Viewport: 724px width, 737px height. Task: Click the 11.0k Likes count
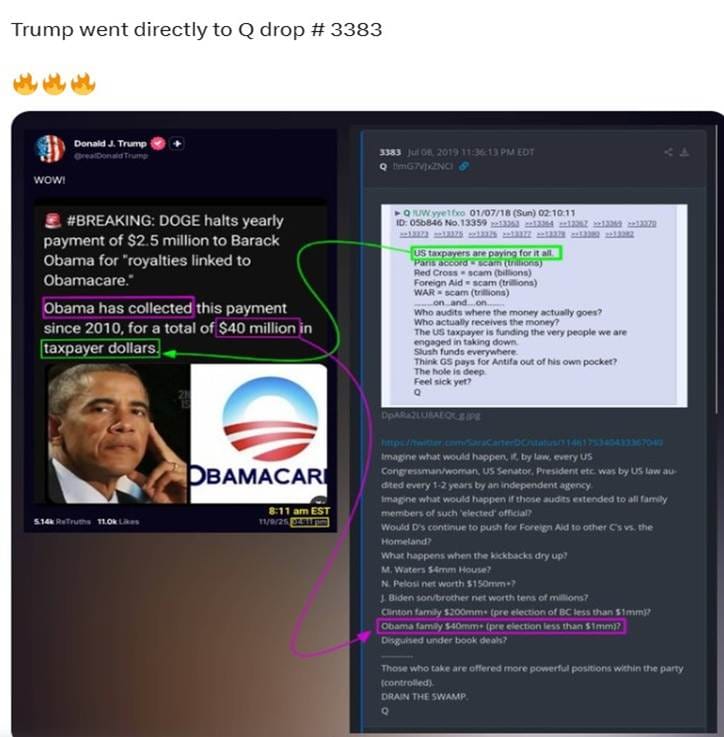point(118,521)
